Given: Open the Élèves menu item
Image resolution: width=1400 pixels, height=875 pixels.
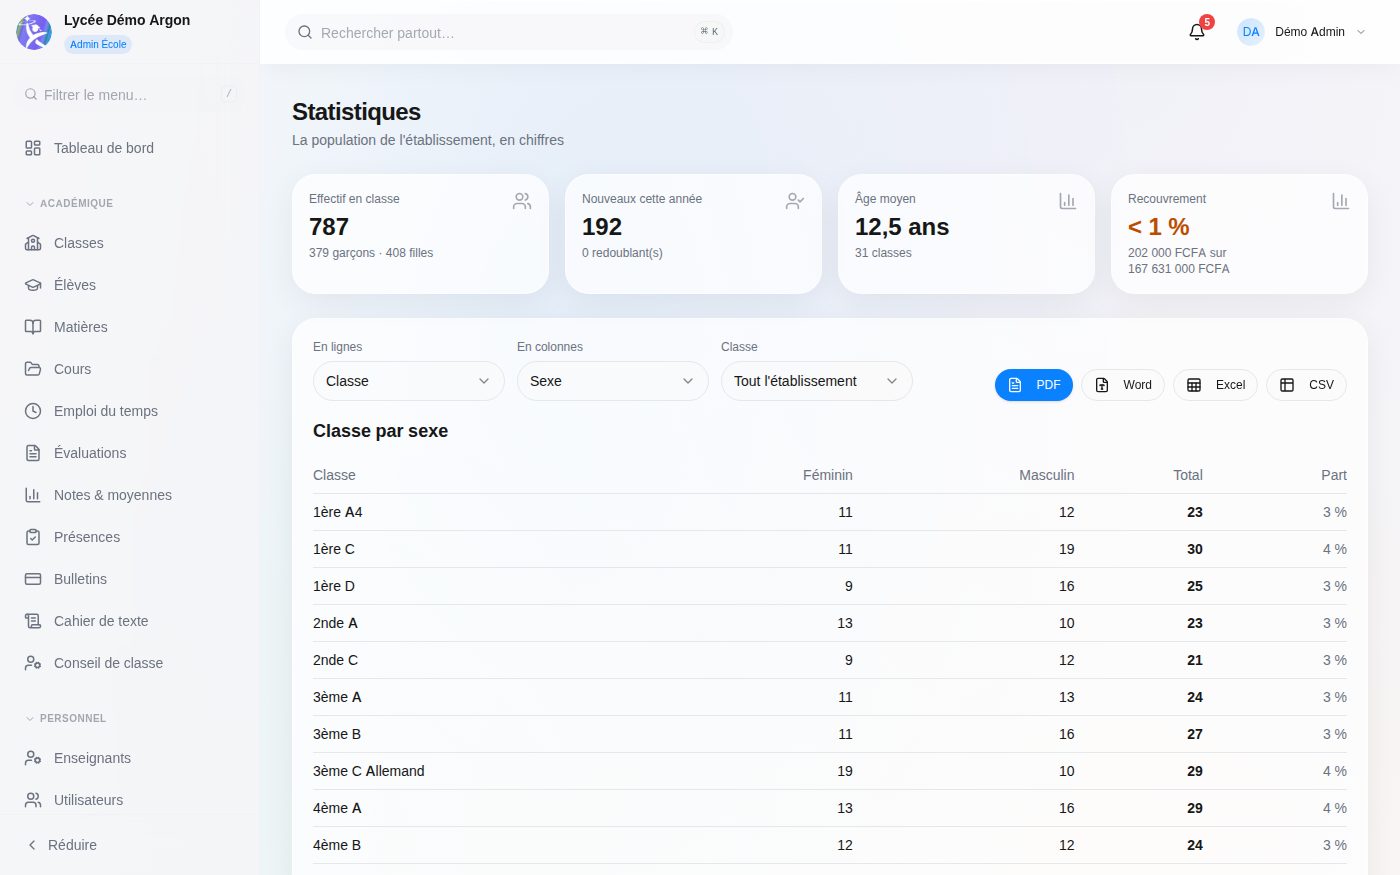Looking at the screenshot, I should [130, 285].
